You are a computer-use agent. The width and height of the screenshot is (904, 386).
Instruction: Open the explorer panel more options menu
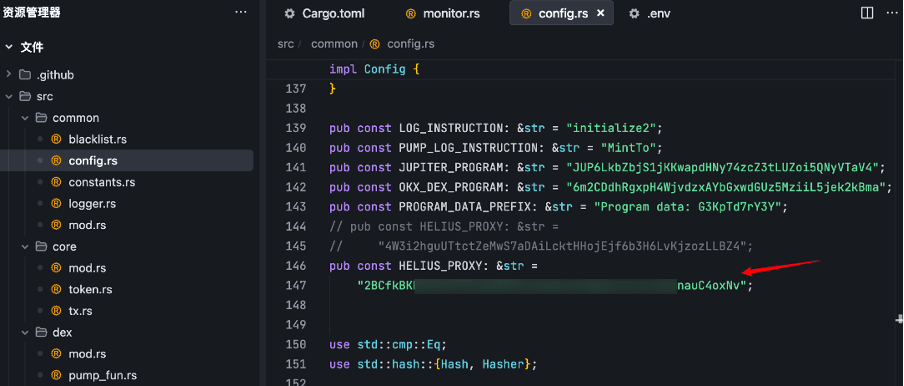(241, 13)
